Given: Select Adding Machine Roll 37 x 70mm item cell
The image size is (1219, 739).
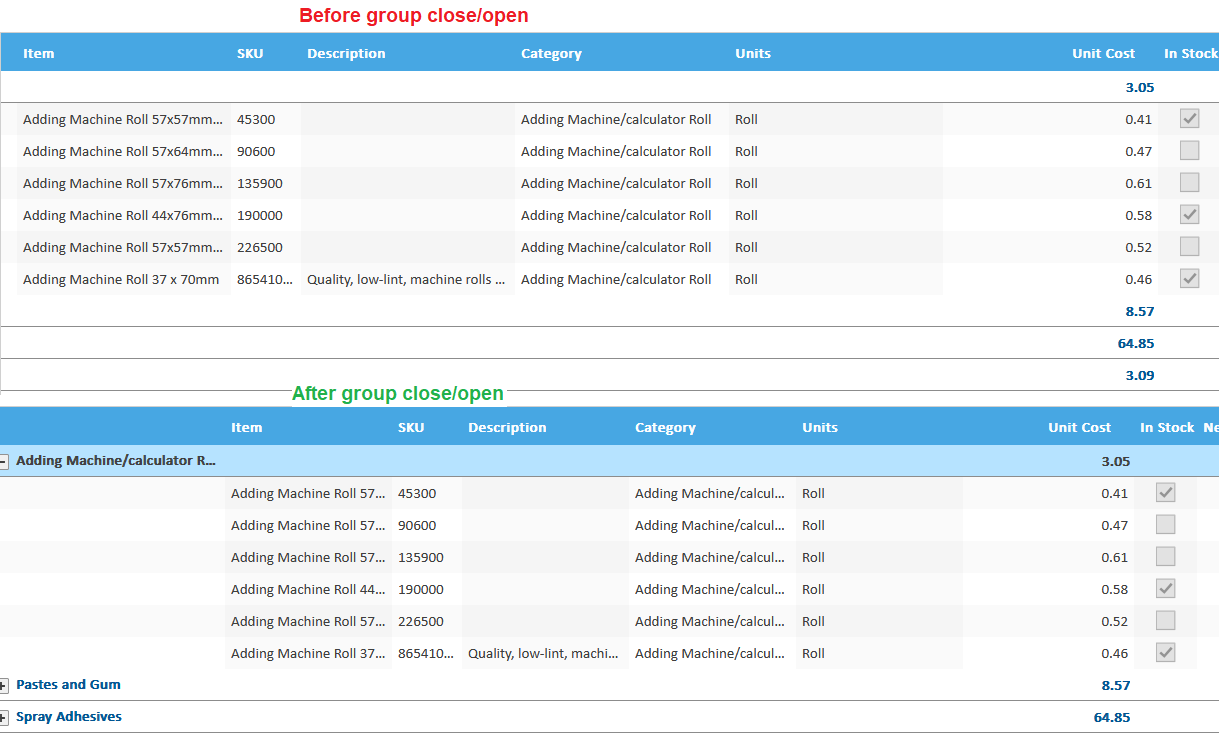Looking at the screenshot, I should pos(123,279).
